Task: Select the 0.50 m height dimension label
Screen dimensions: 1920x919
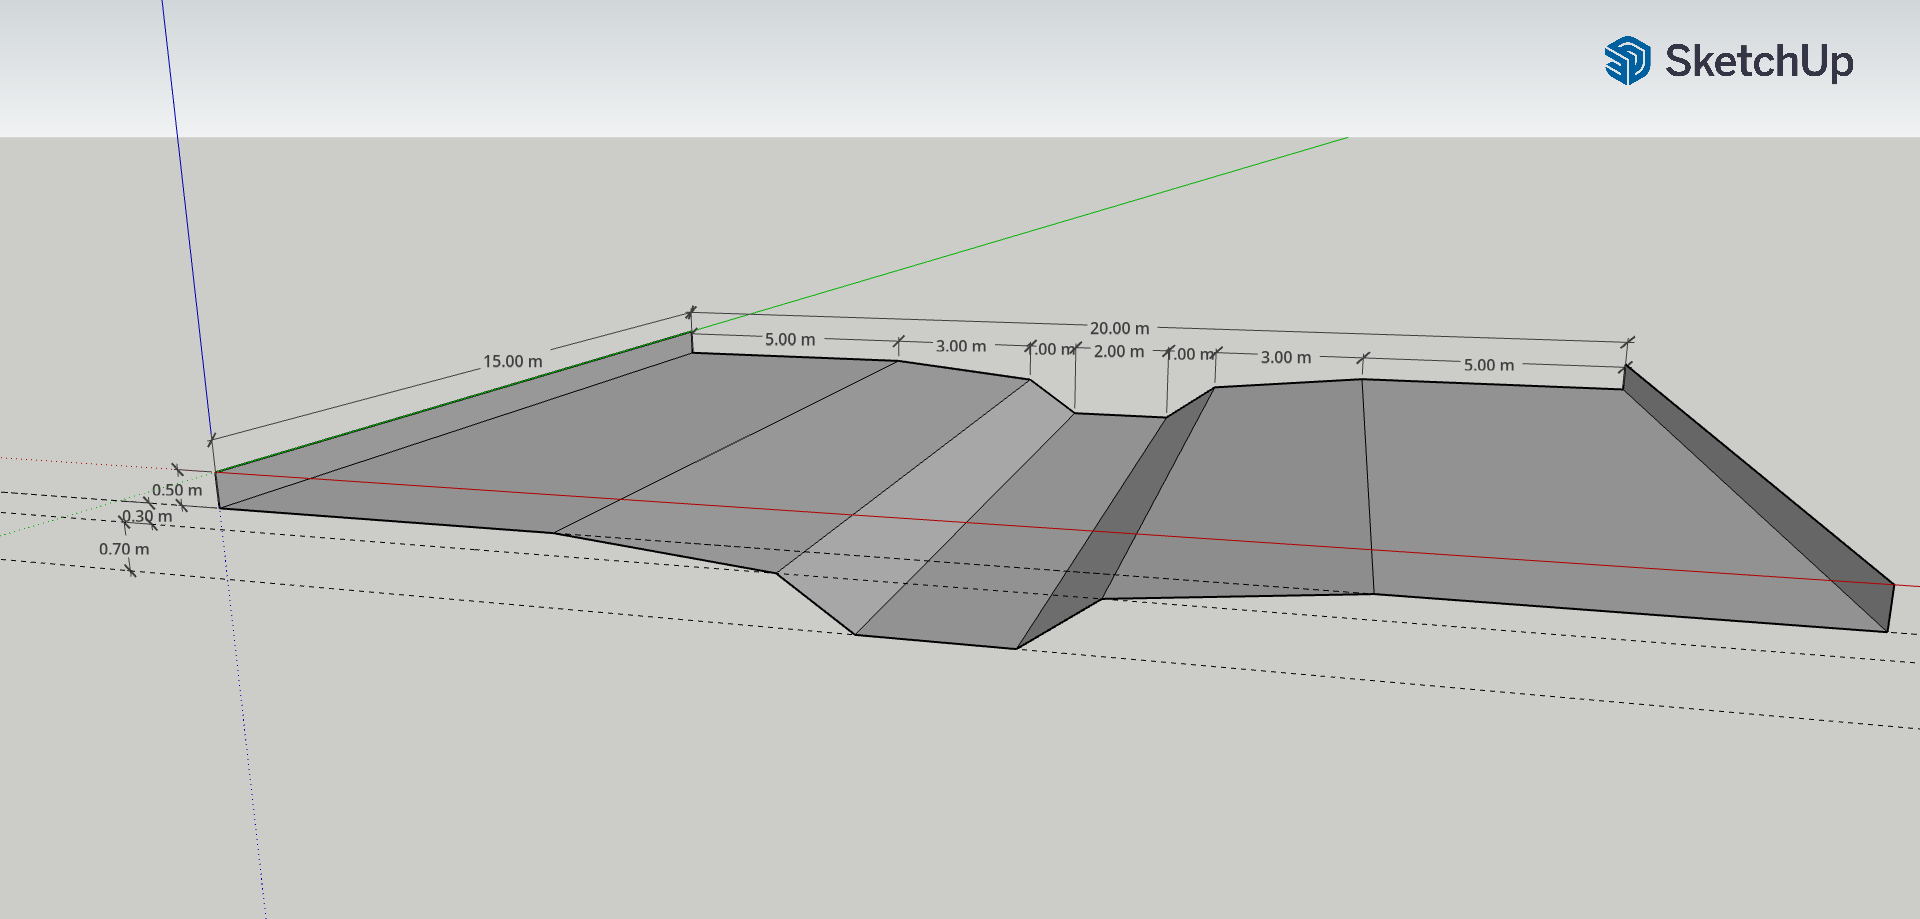Action: click(x=176, y=490)
